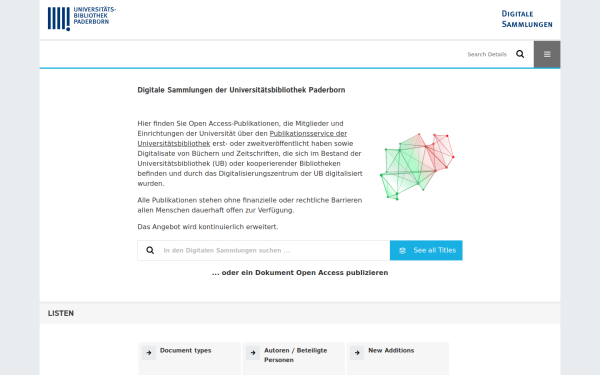Screen dimensions: 600x375
Task: Open the New Additions list
Action: click(x=391, y=351)
